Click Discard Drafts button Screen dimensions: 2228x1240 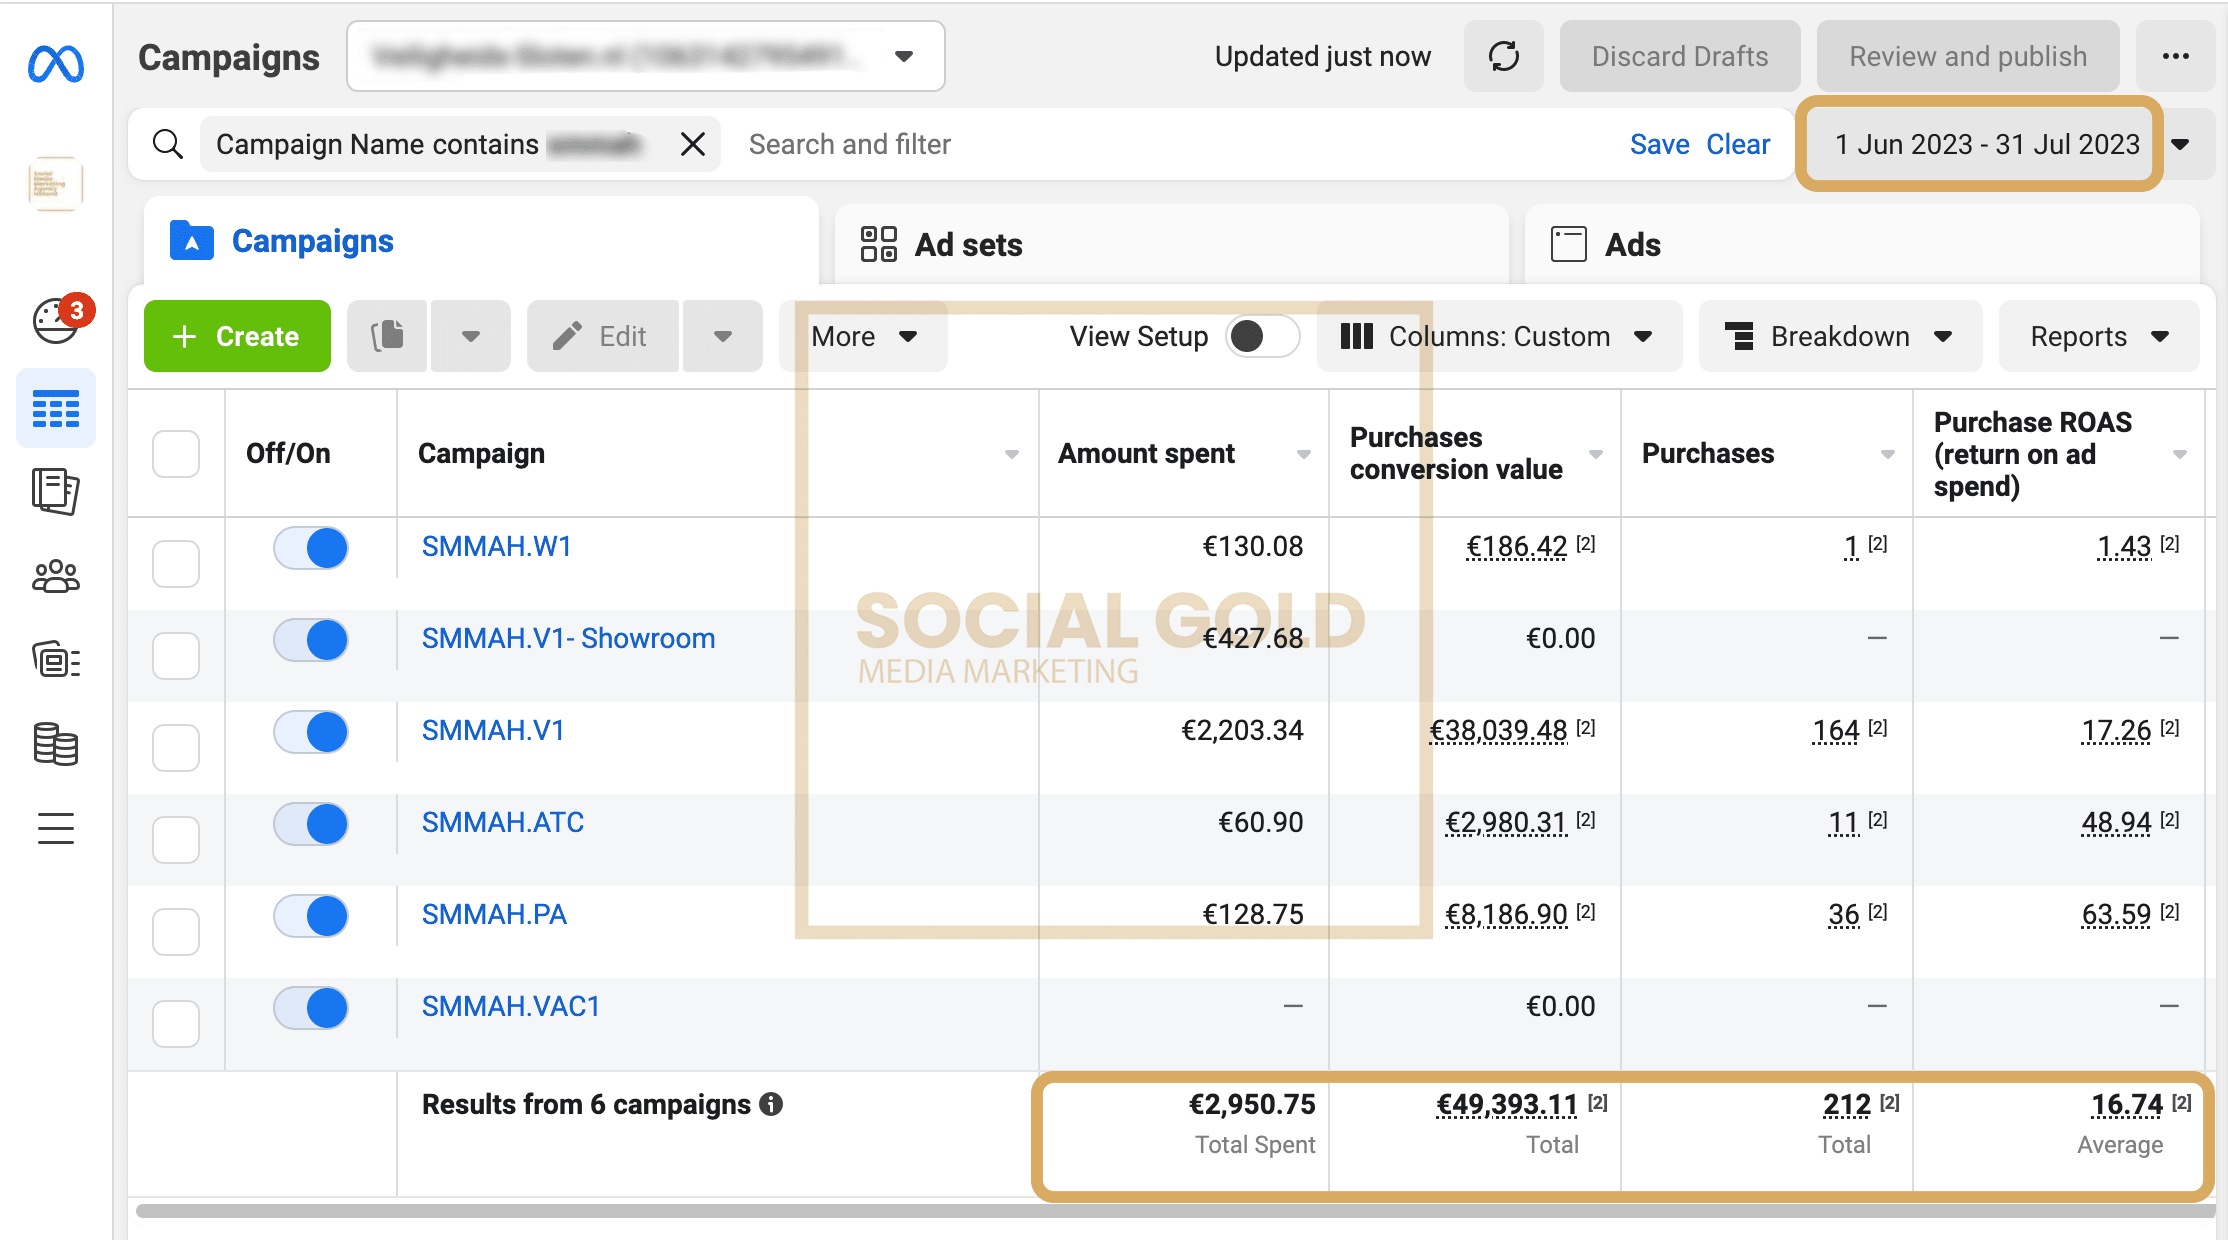tap(1680, 56)
